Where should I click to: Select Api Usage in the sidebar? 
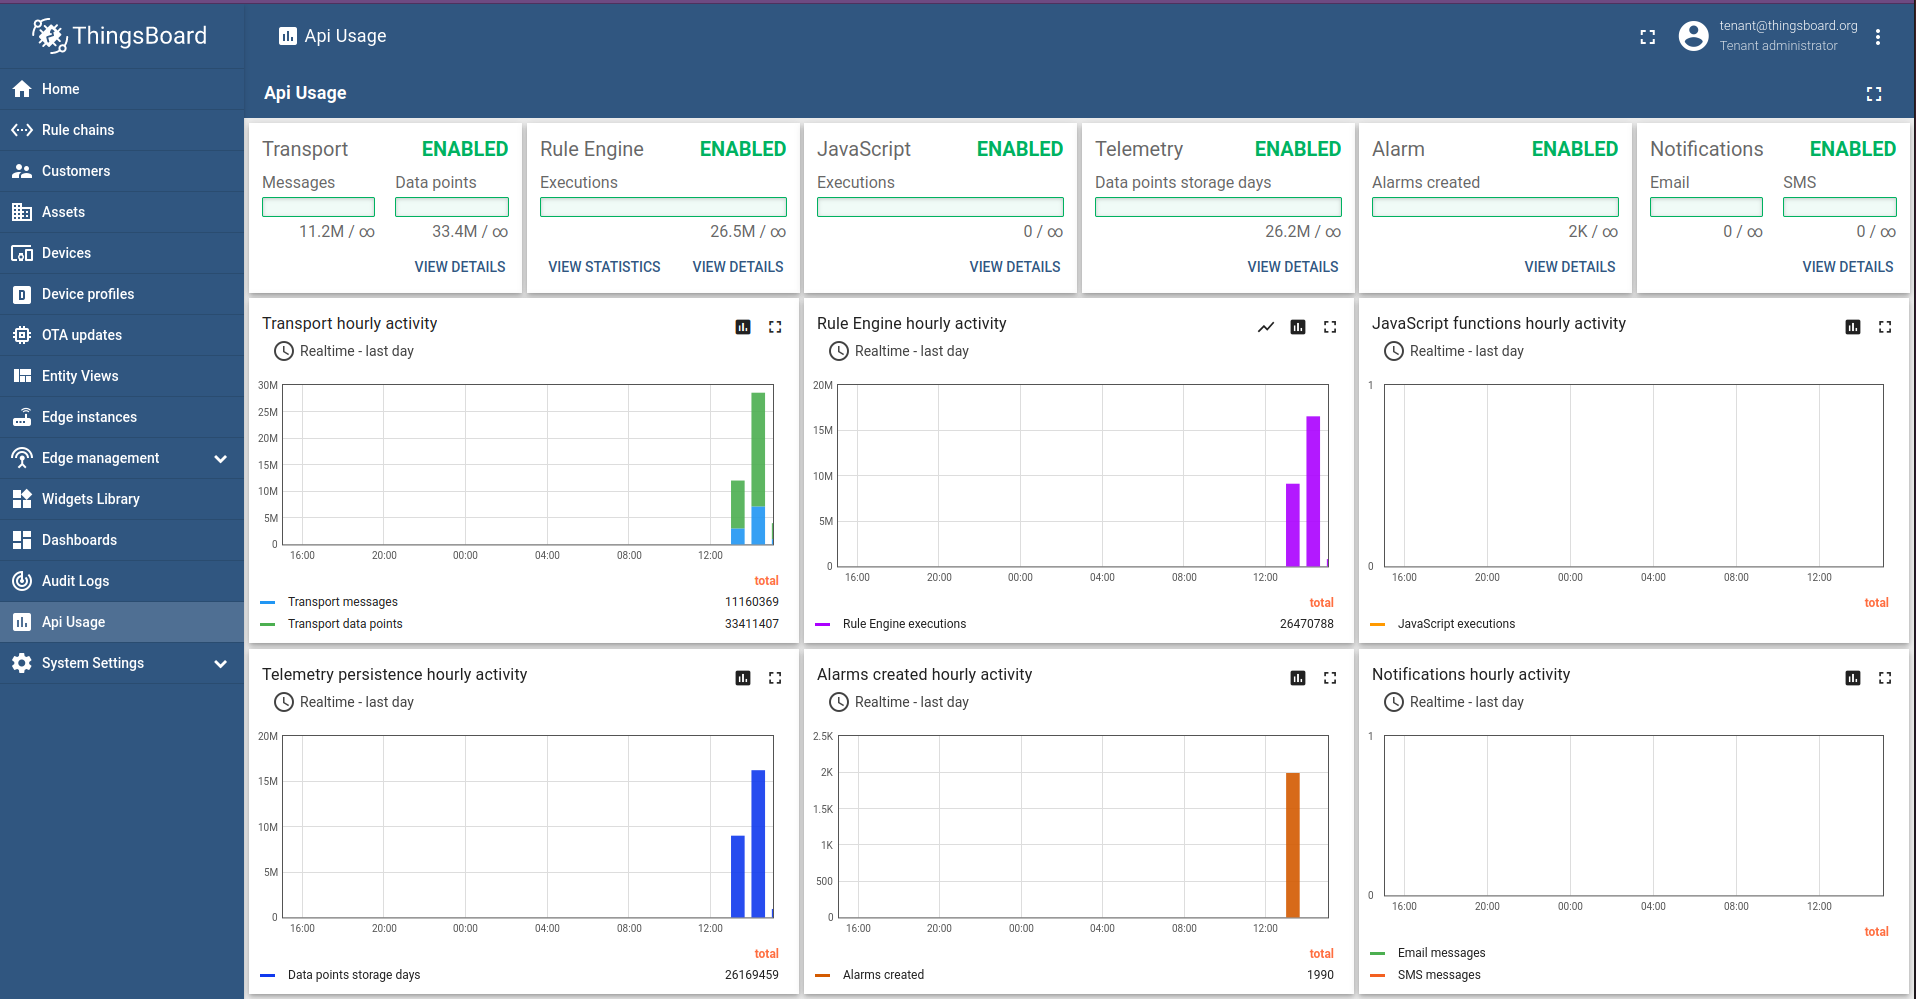pos(73,622)
